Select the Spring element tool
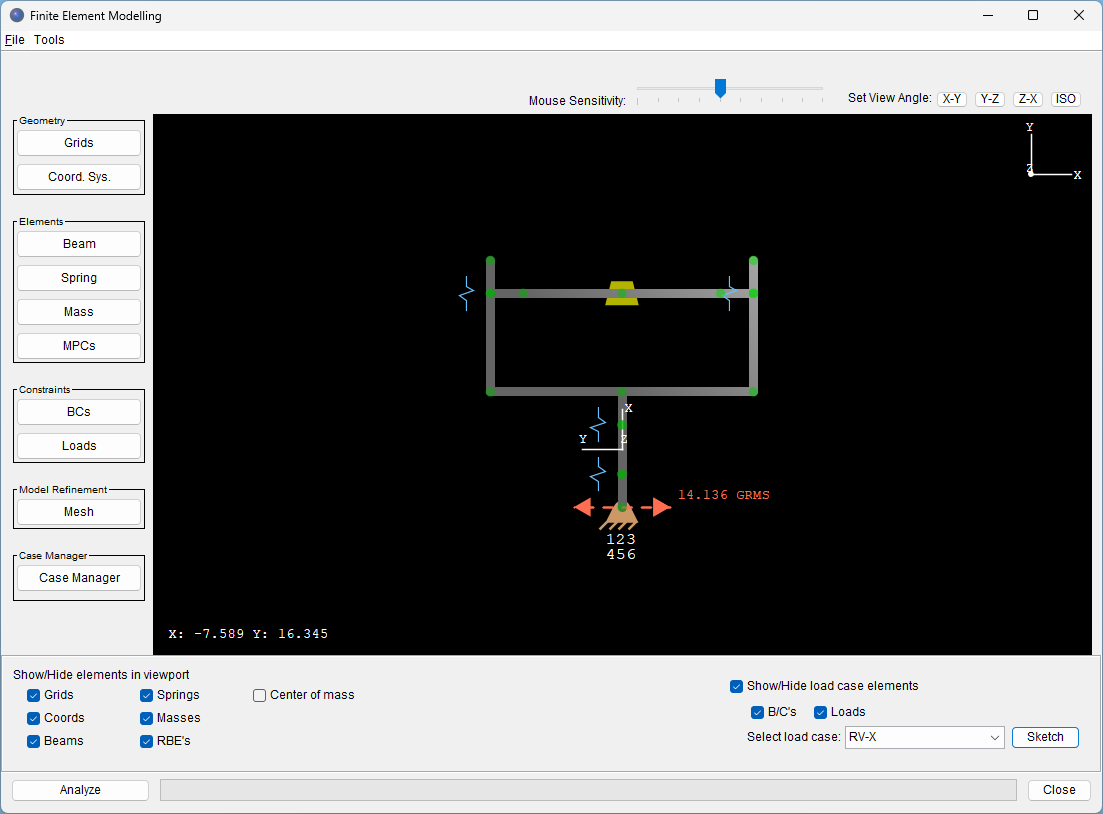This screenshot has width=1103, height=814. pos(78,277)
